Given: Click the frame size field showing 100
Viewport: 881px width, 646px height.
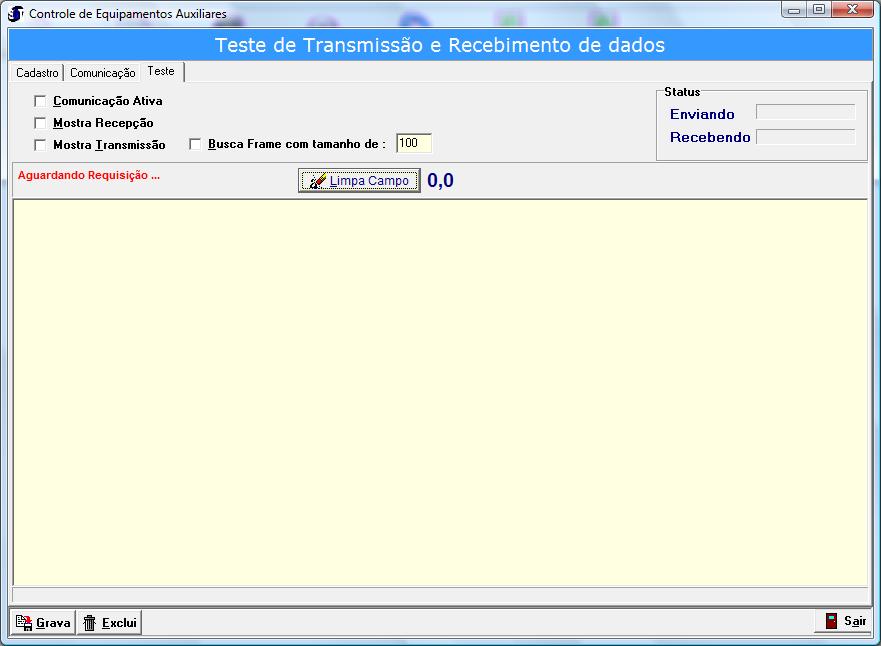Looking at the screenshot, I should pos(413,144).
